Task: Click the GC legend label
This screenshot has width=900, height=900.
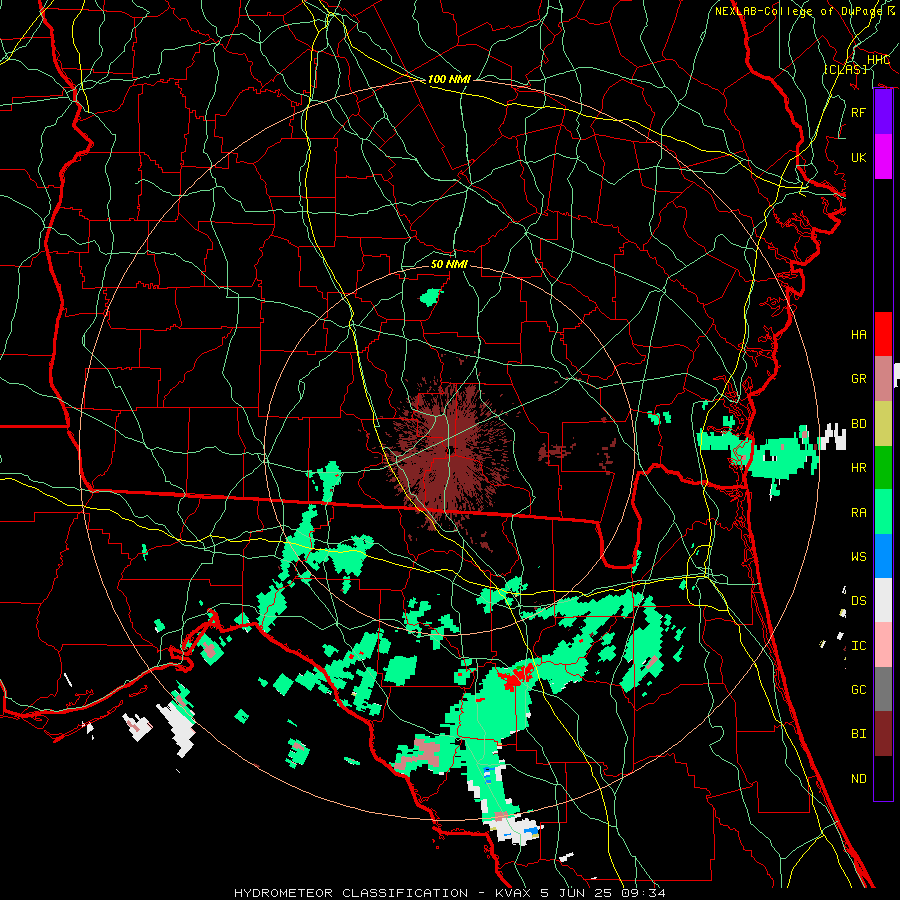Action: click(859, 690)
